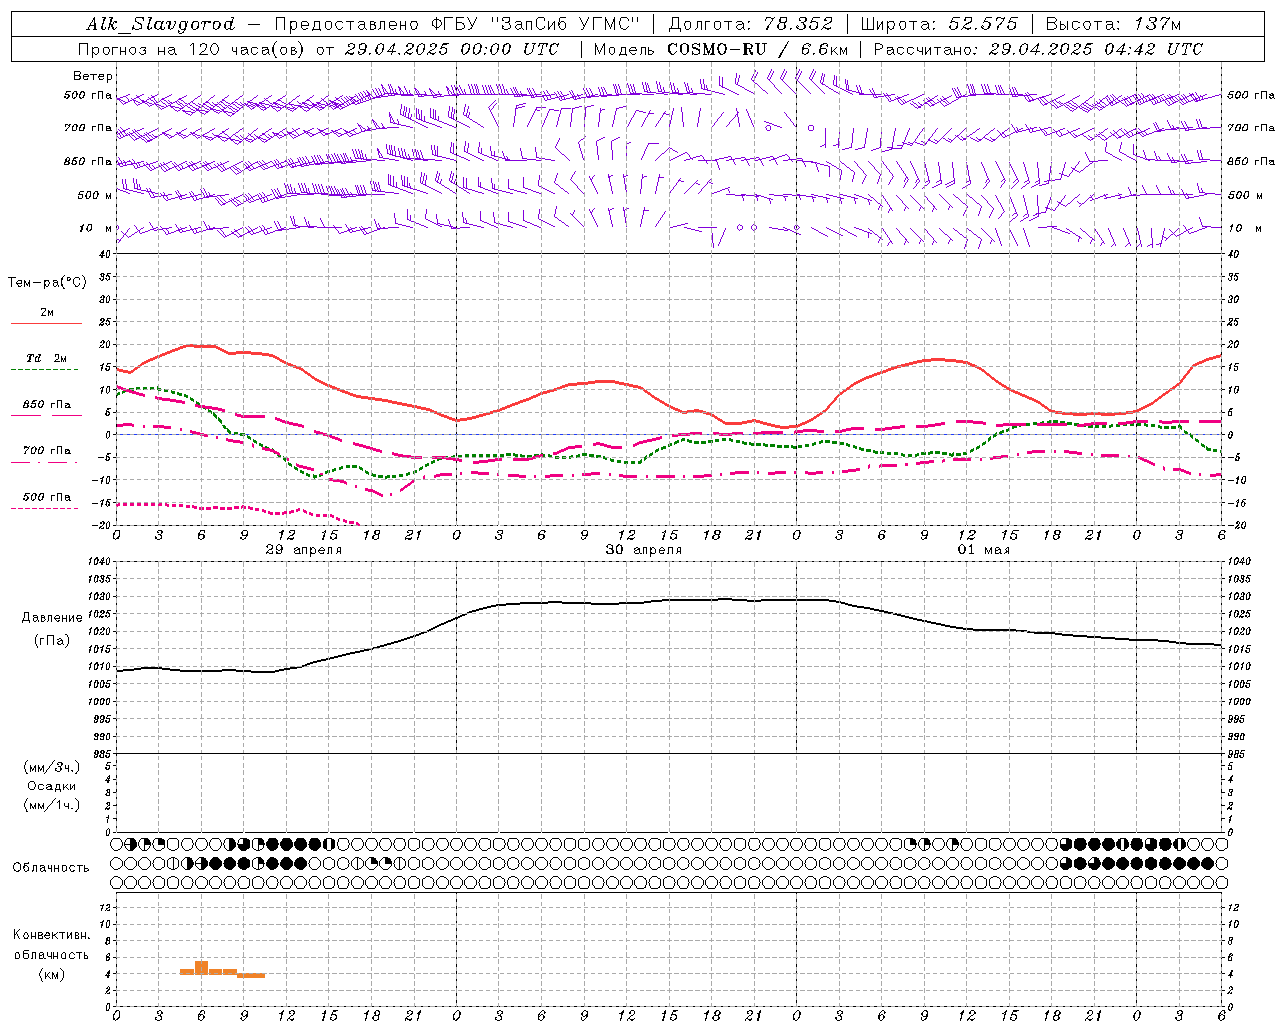
Task: Click the '29 апреля' date label
Action: pos(303,549)
